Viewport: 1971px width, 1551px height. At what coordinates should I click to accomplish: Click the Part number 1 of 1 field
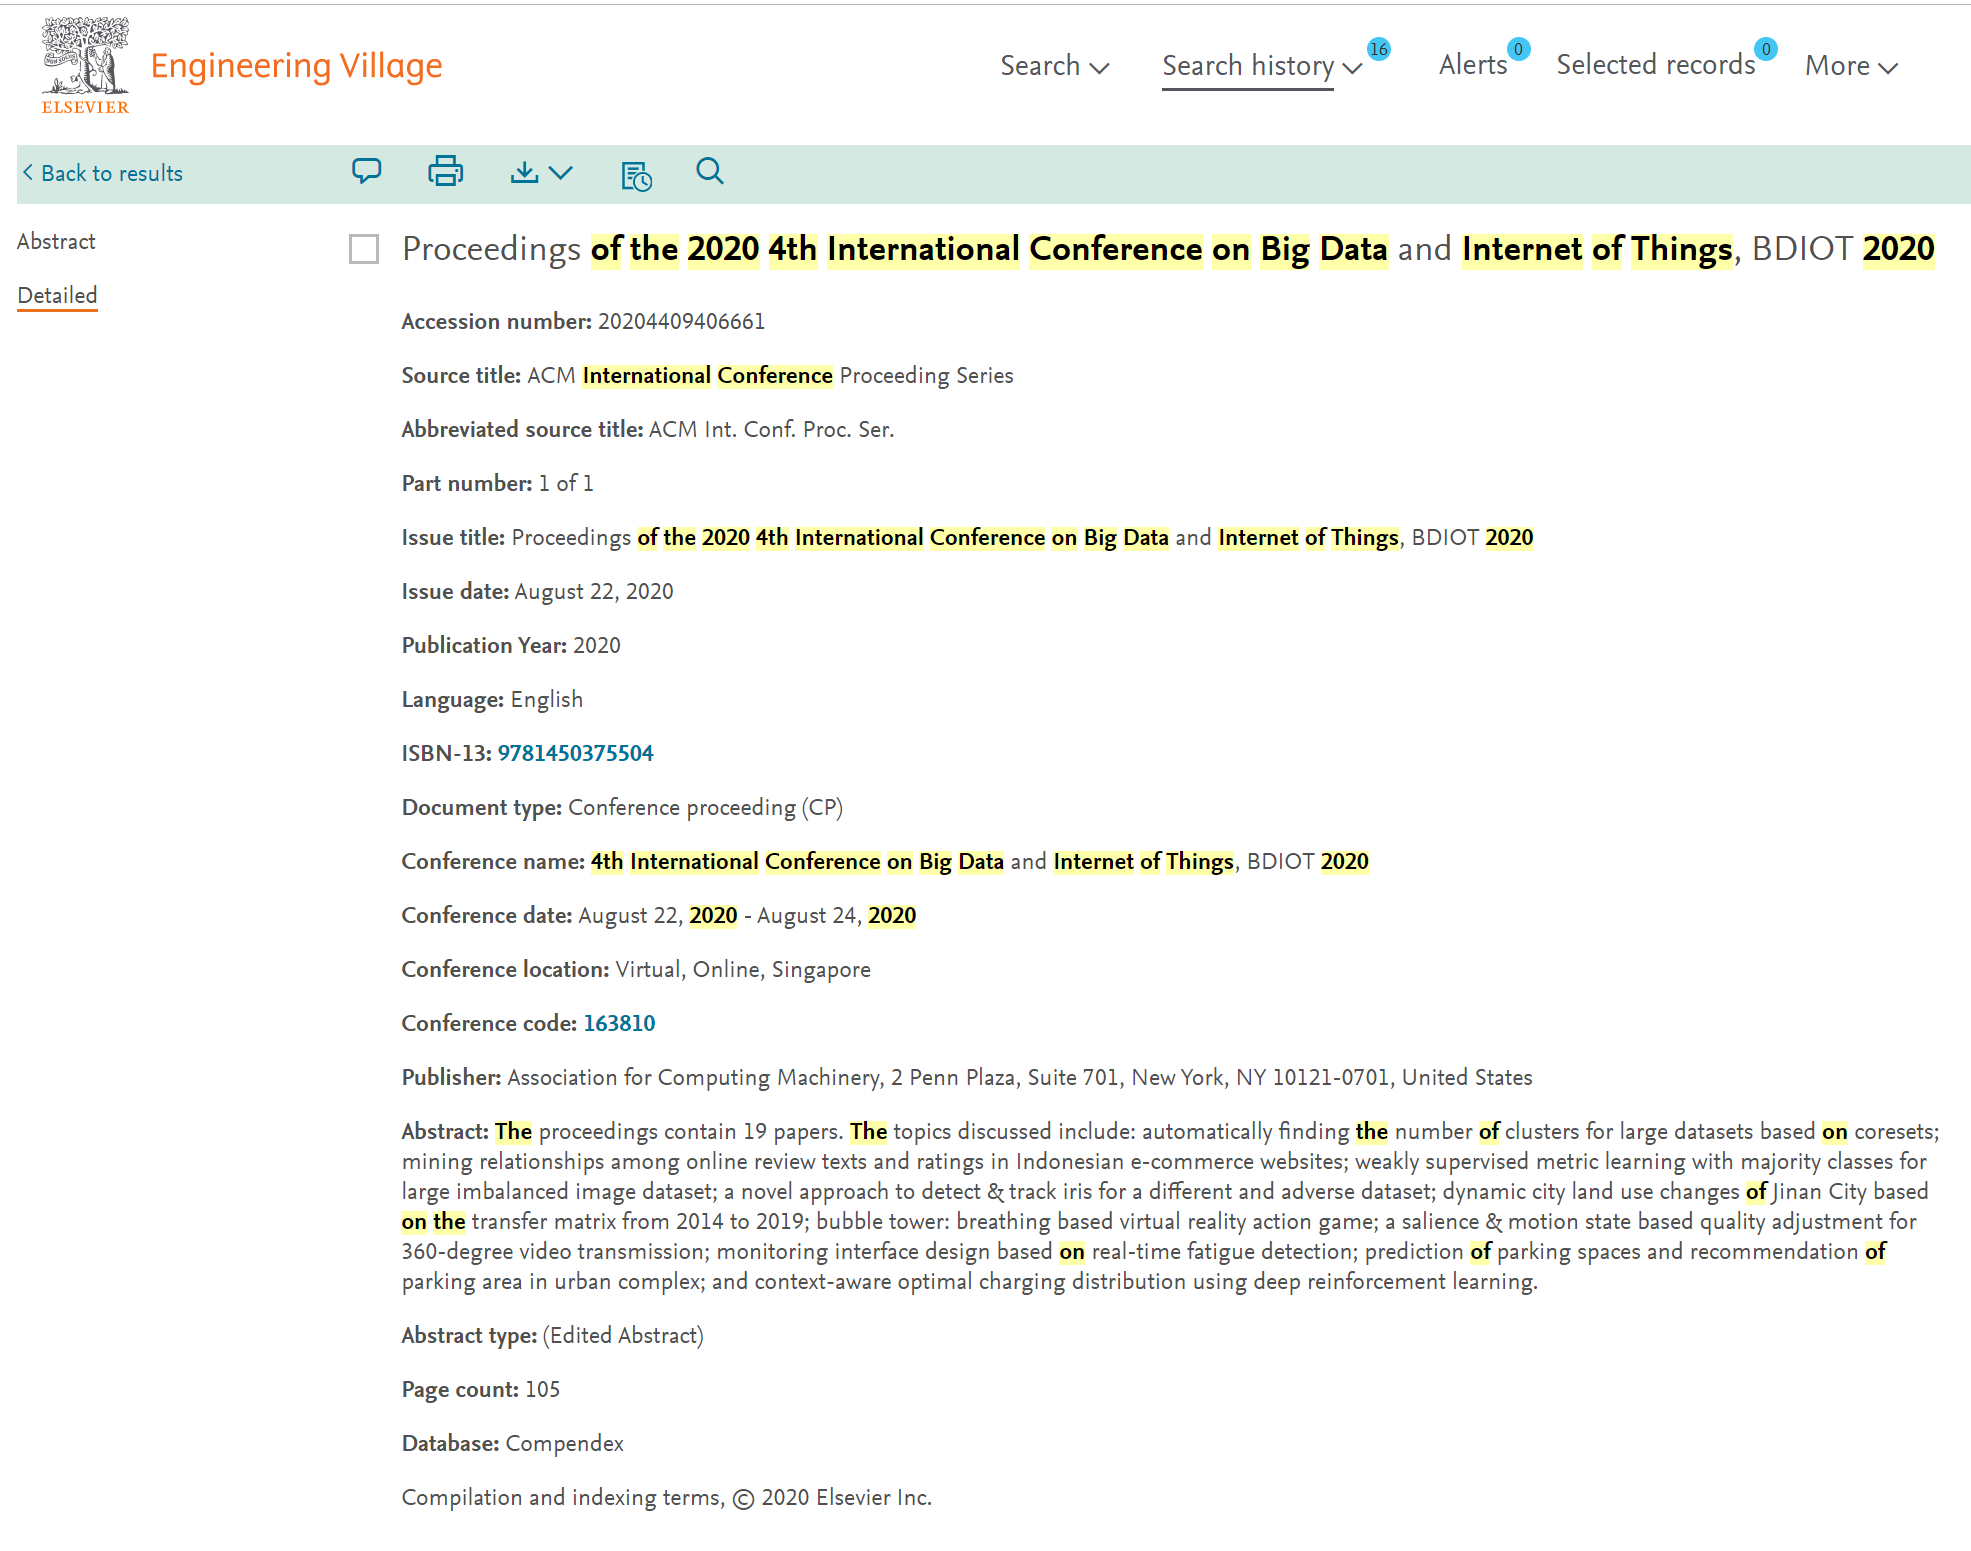pos(497,483)
